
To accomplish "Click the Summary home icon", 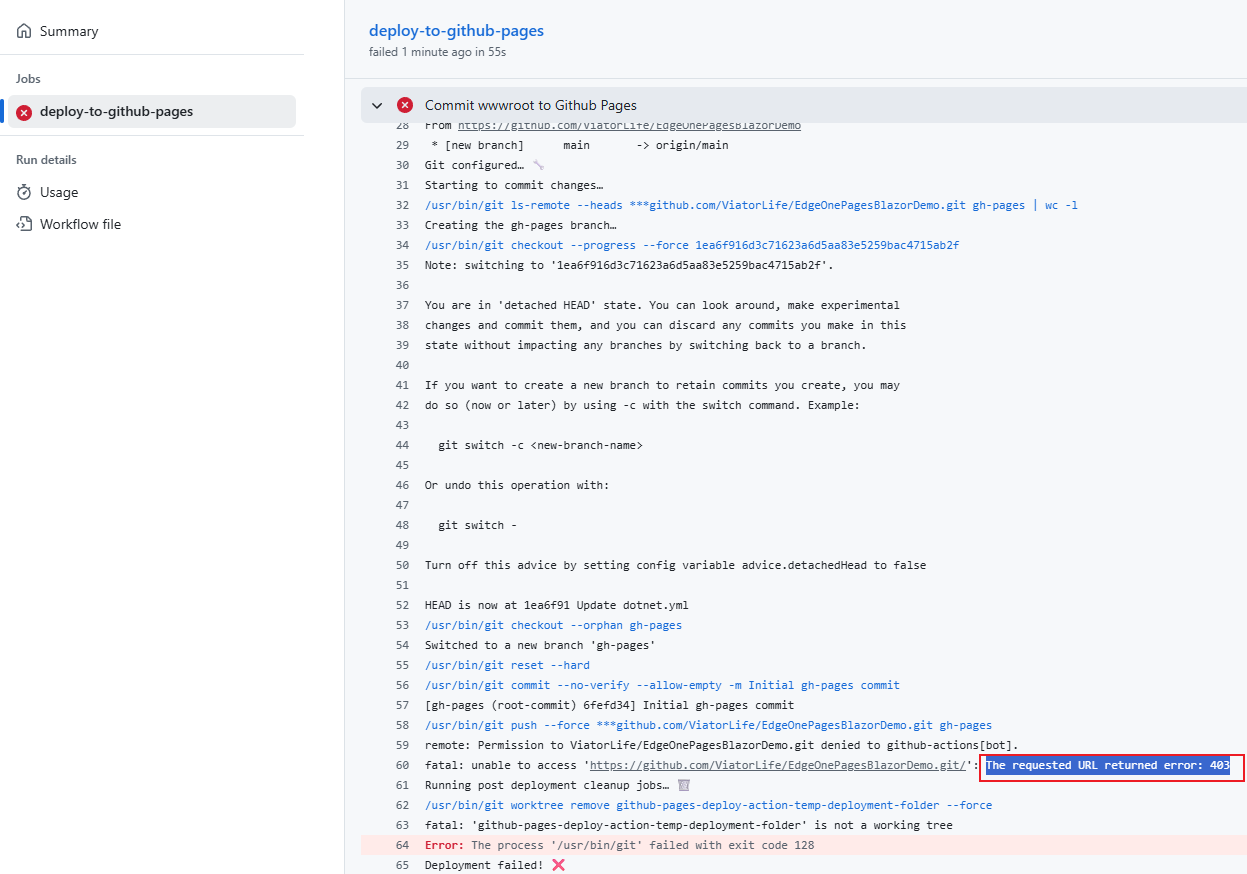I will tap(24, 31).
